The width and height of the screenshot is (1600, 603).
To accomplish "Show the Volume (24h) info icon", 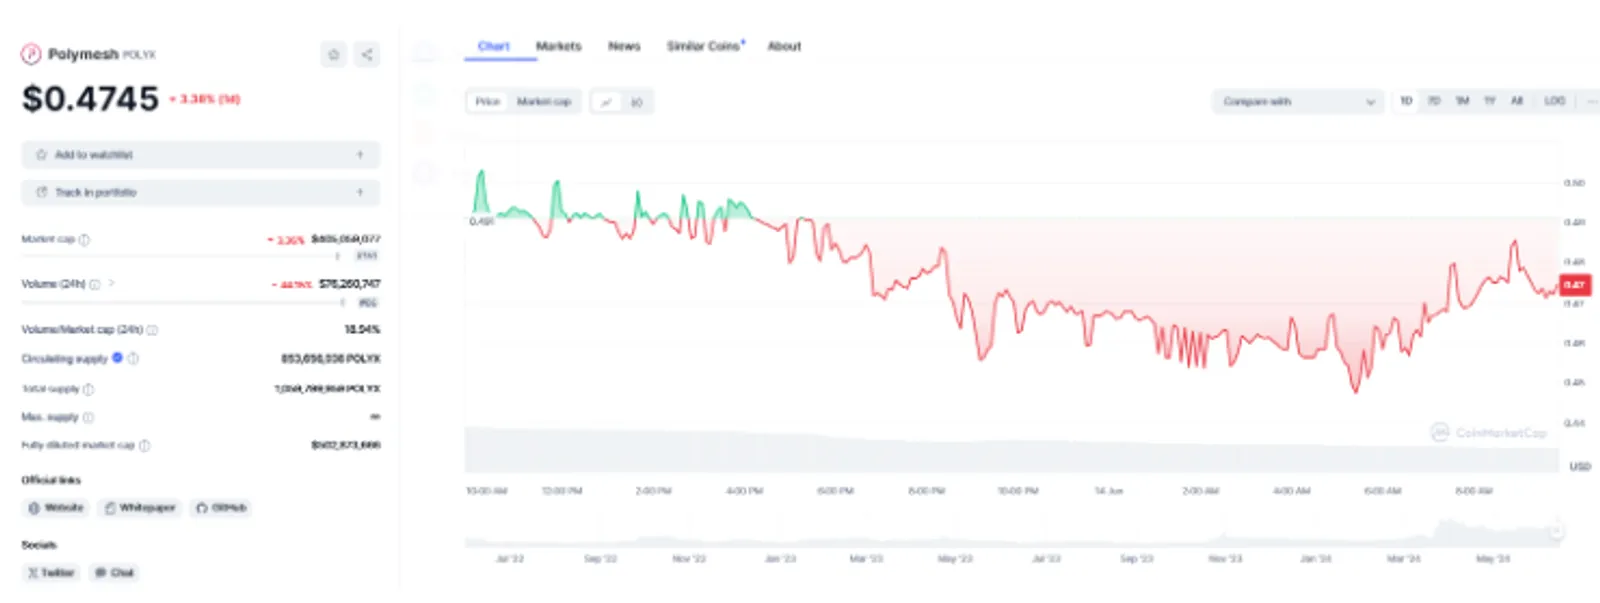I will pos(95,284).
